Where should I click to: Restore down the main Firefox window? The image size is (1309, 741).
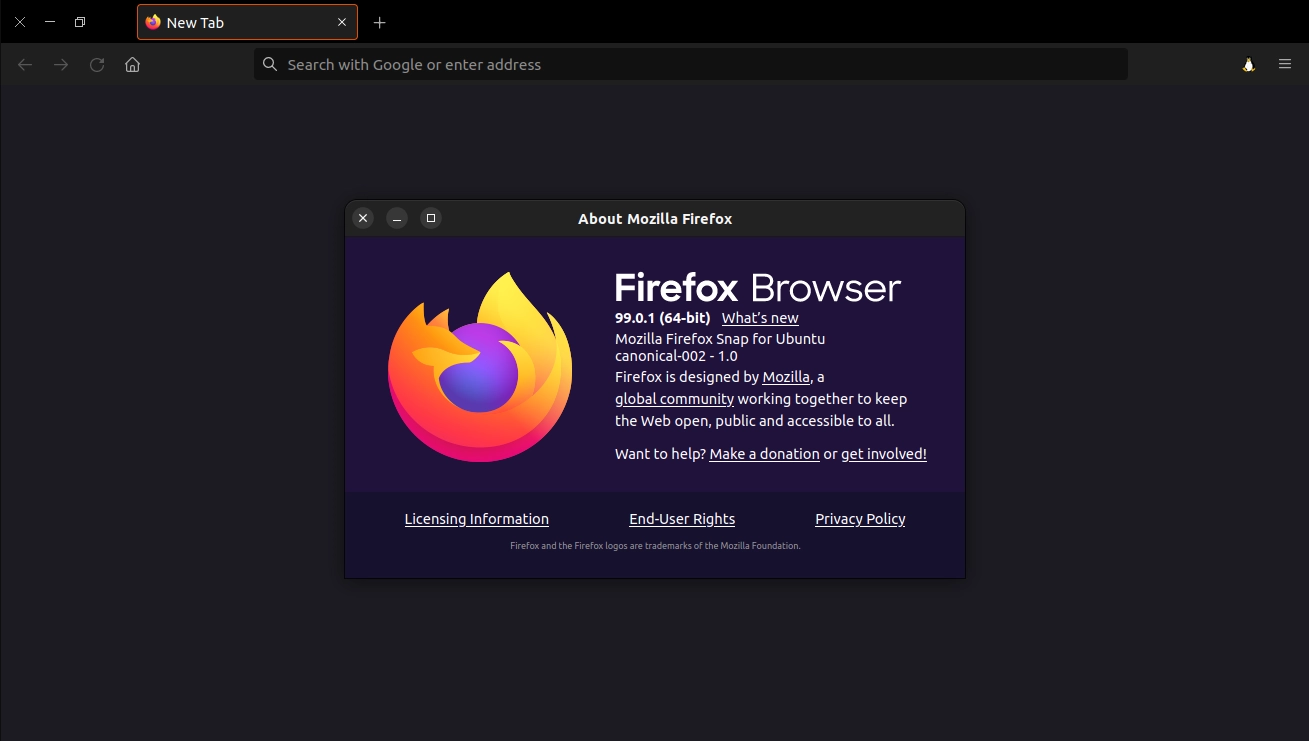(80, 22)
